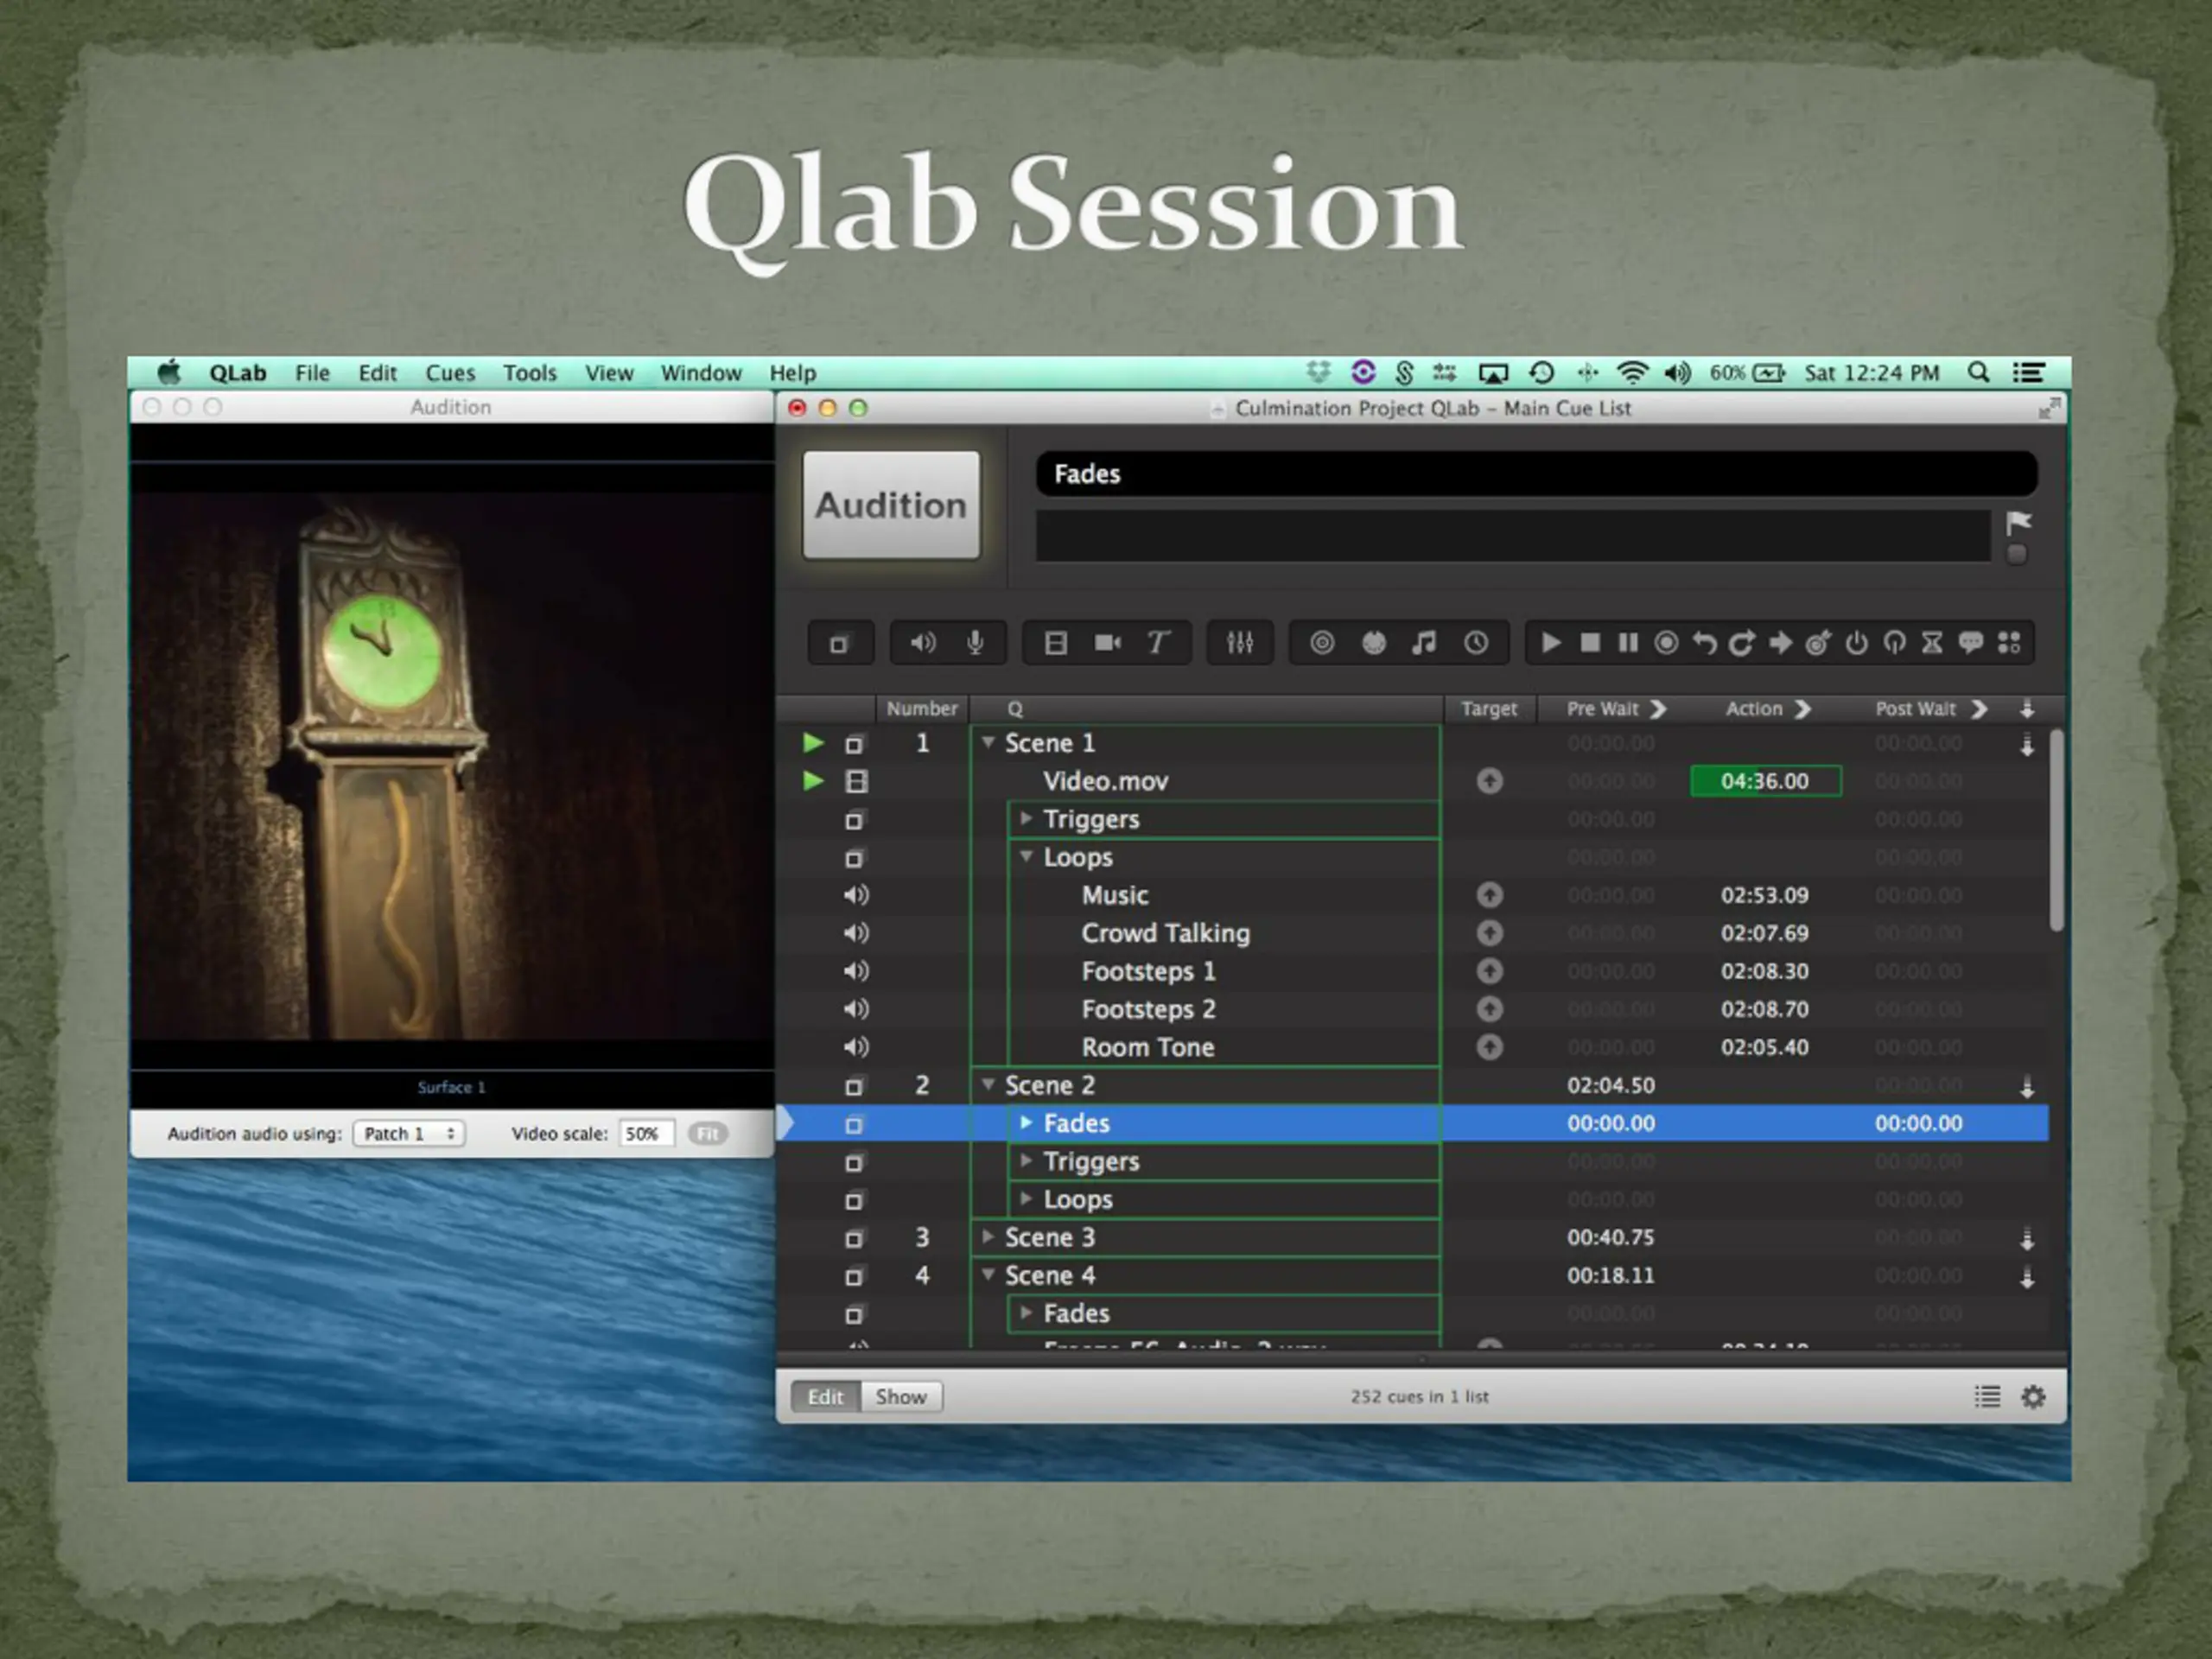Expand Triggers group under Scene 2
This screenshot has height=1659, width=2212.
pyautogui.click(x=1026, y=1161)
